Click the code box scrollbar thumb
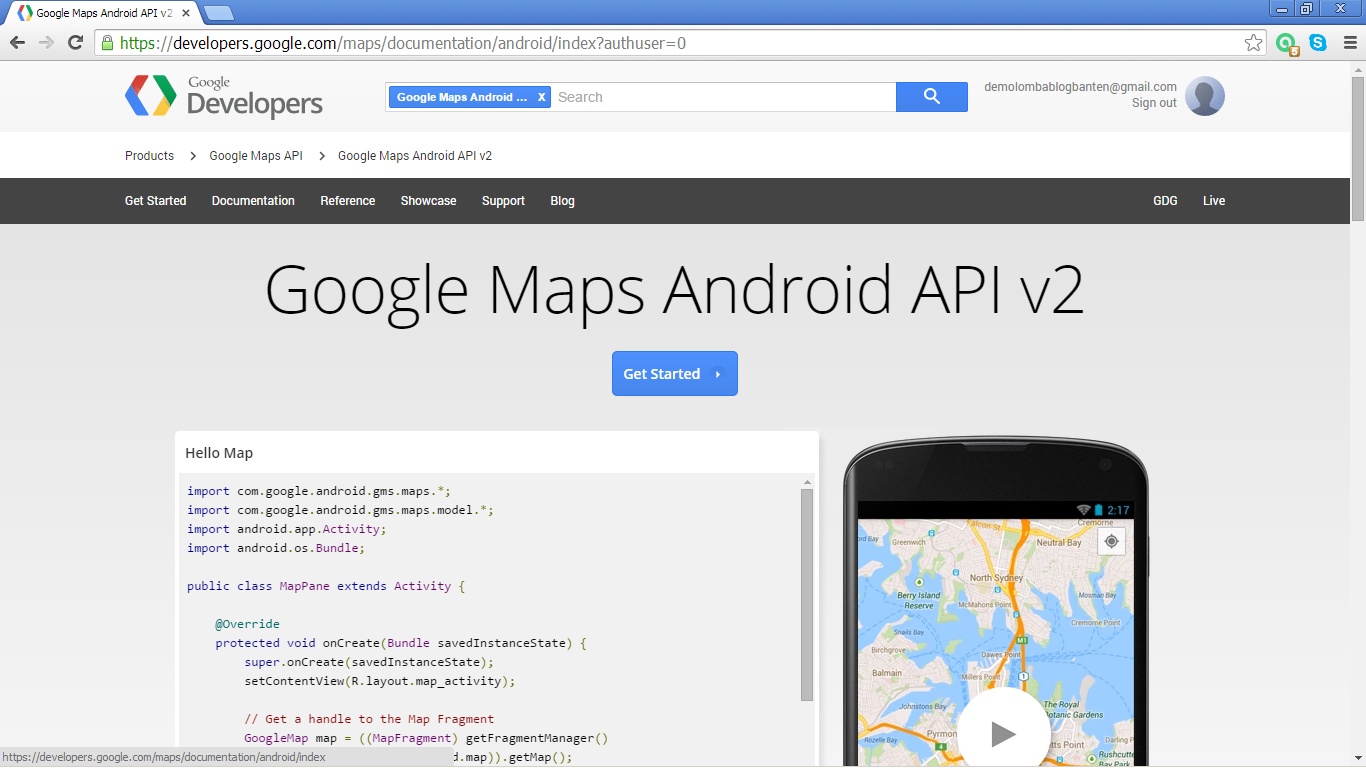1366x768 pixels. tap(807, 595)
